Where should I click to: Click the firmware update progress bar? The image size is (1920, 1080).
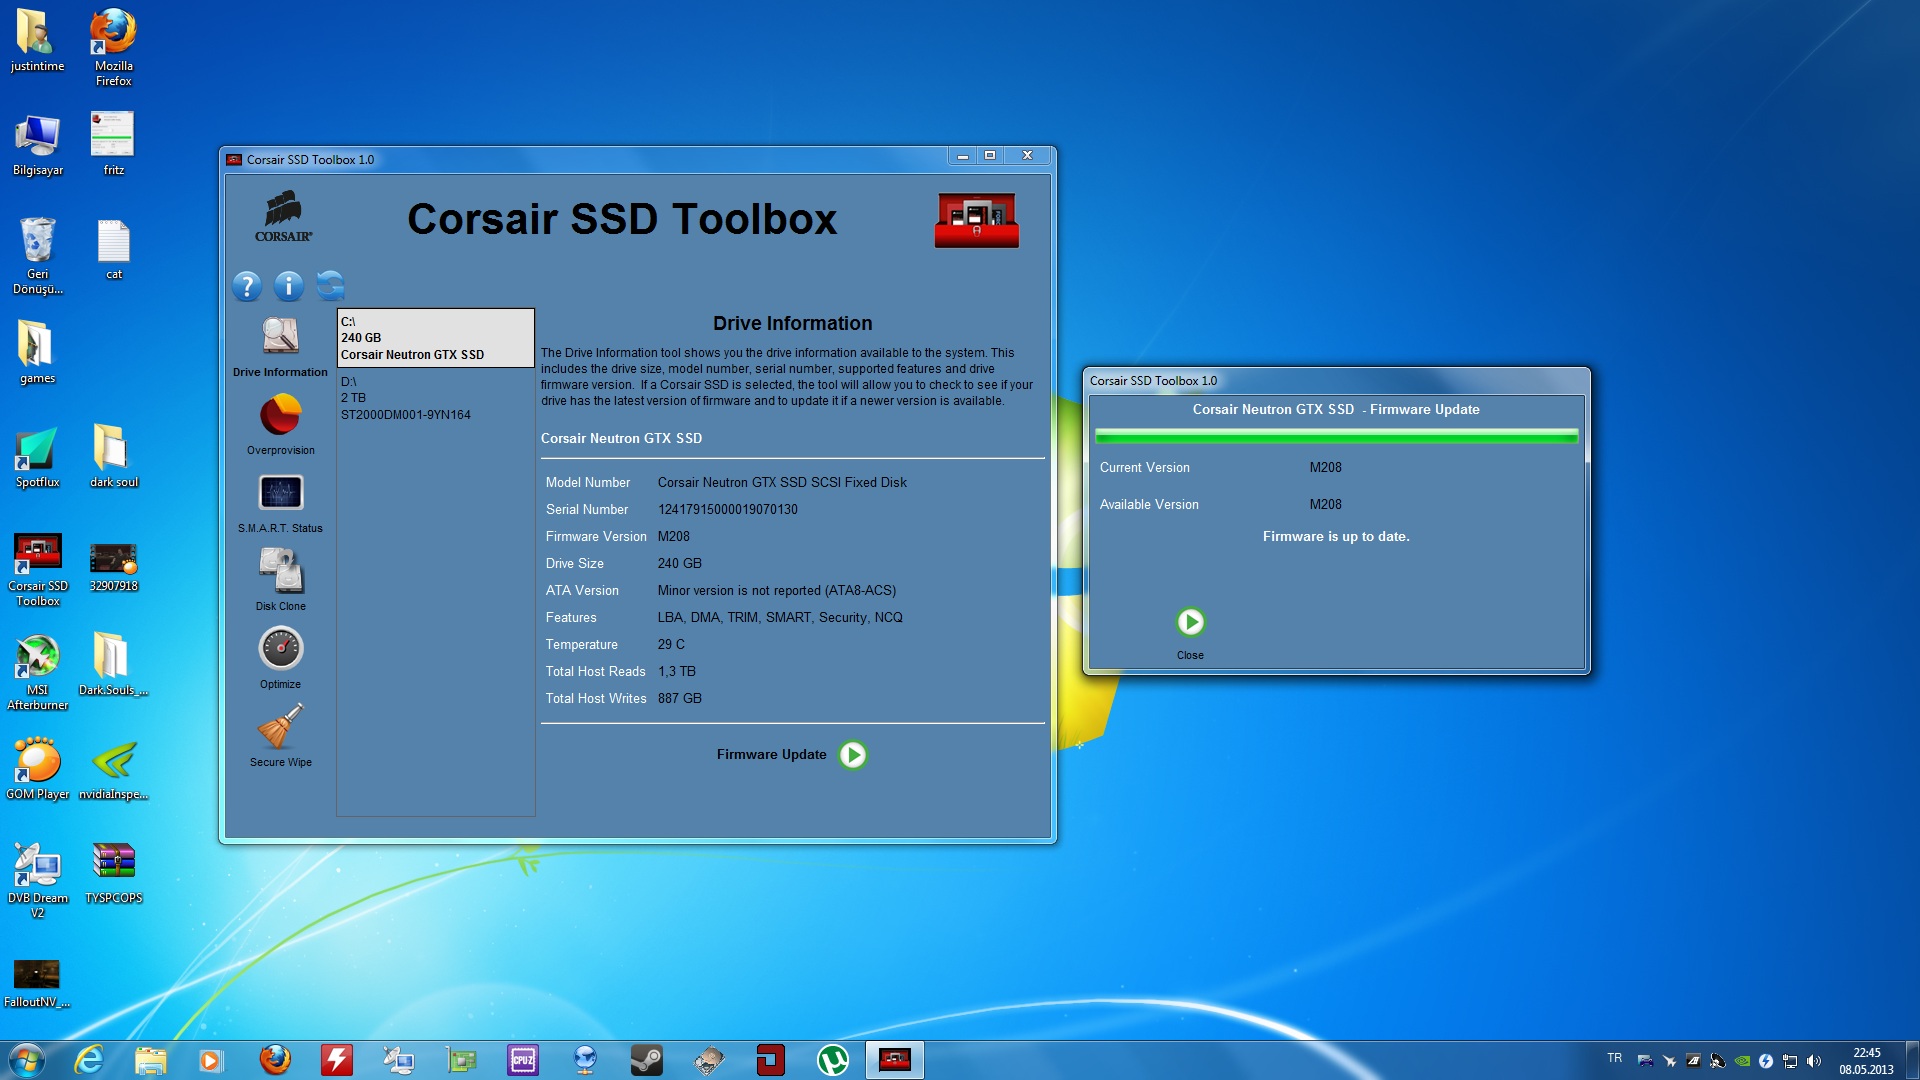pos(1336,436)
